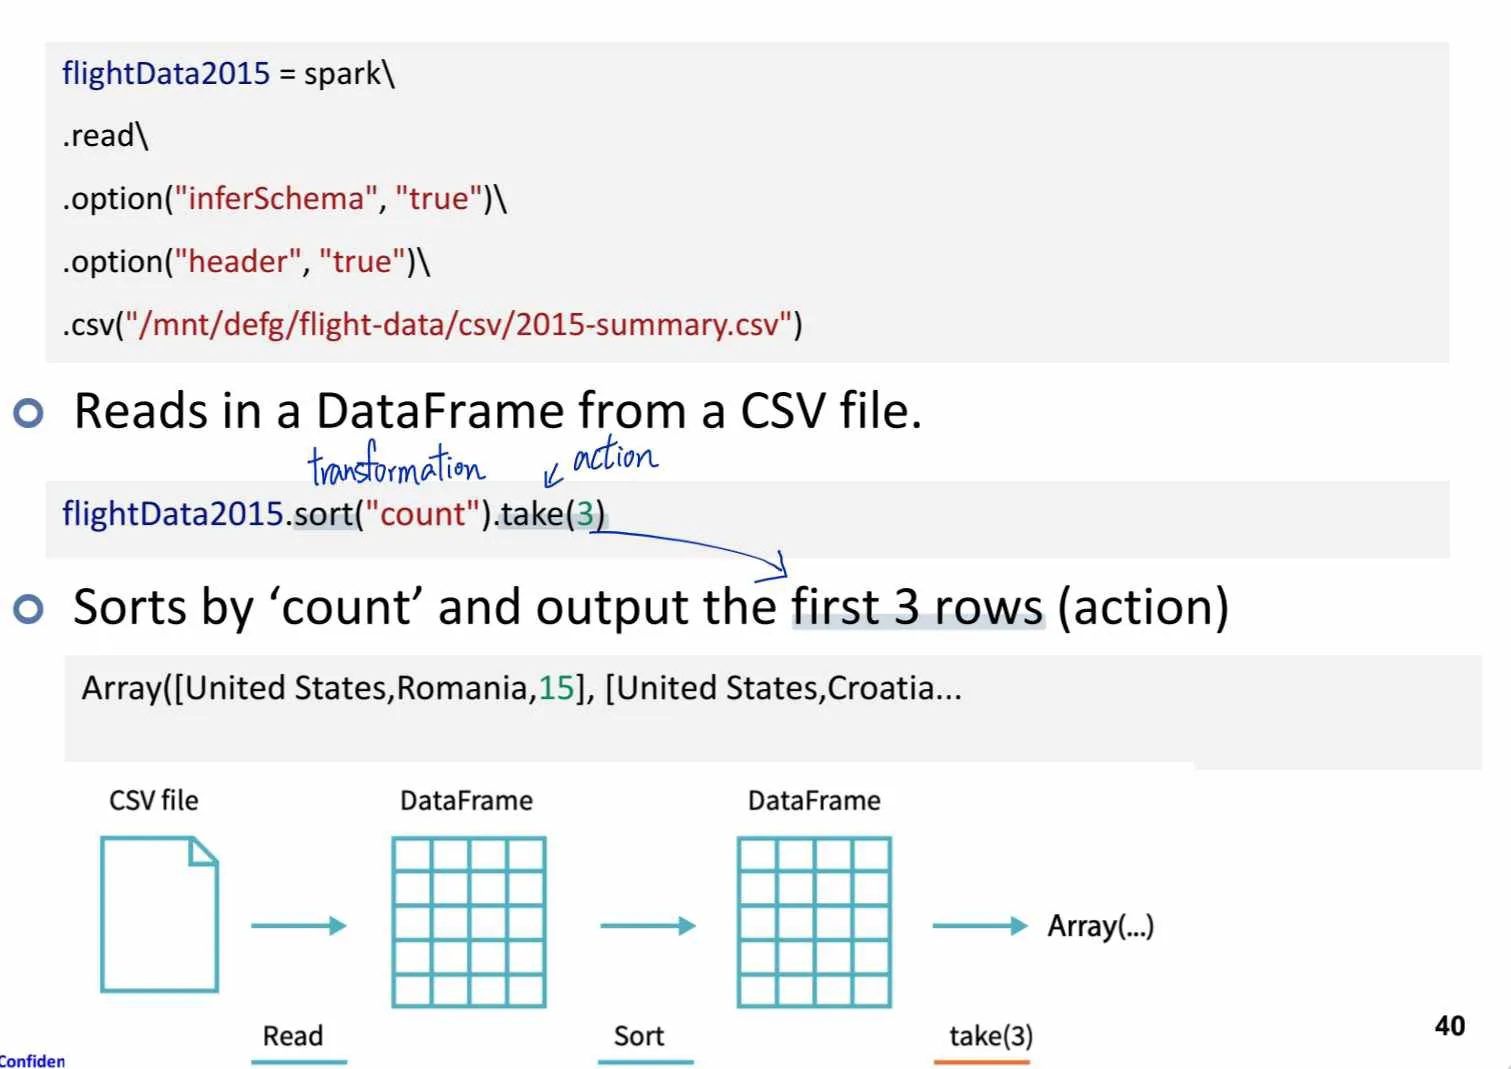Select the second DataFrame grid icon
The height and width of the screenshot is (1069, 1511).
coord(813,922)
